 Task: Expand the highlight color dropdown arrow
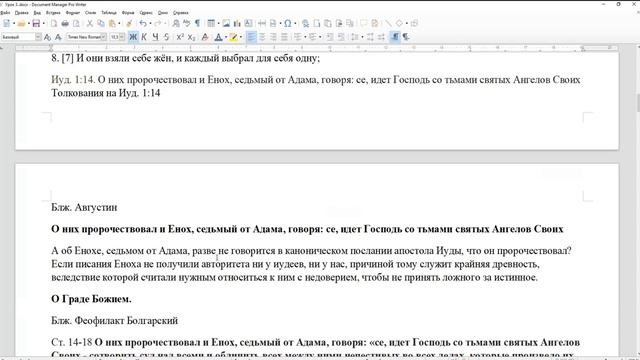[x=241, y=37]
